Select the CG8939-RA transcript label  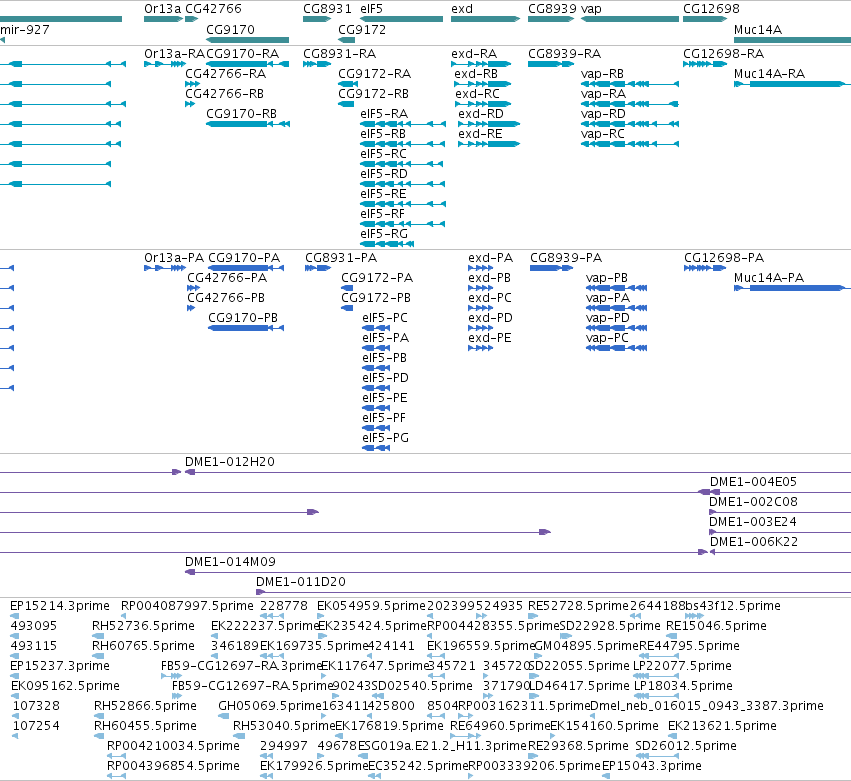pyautogui.click(x=564, y=54)
